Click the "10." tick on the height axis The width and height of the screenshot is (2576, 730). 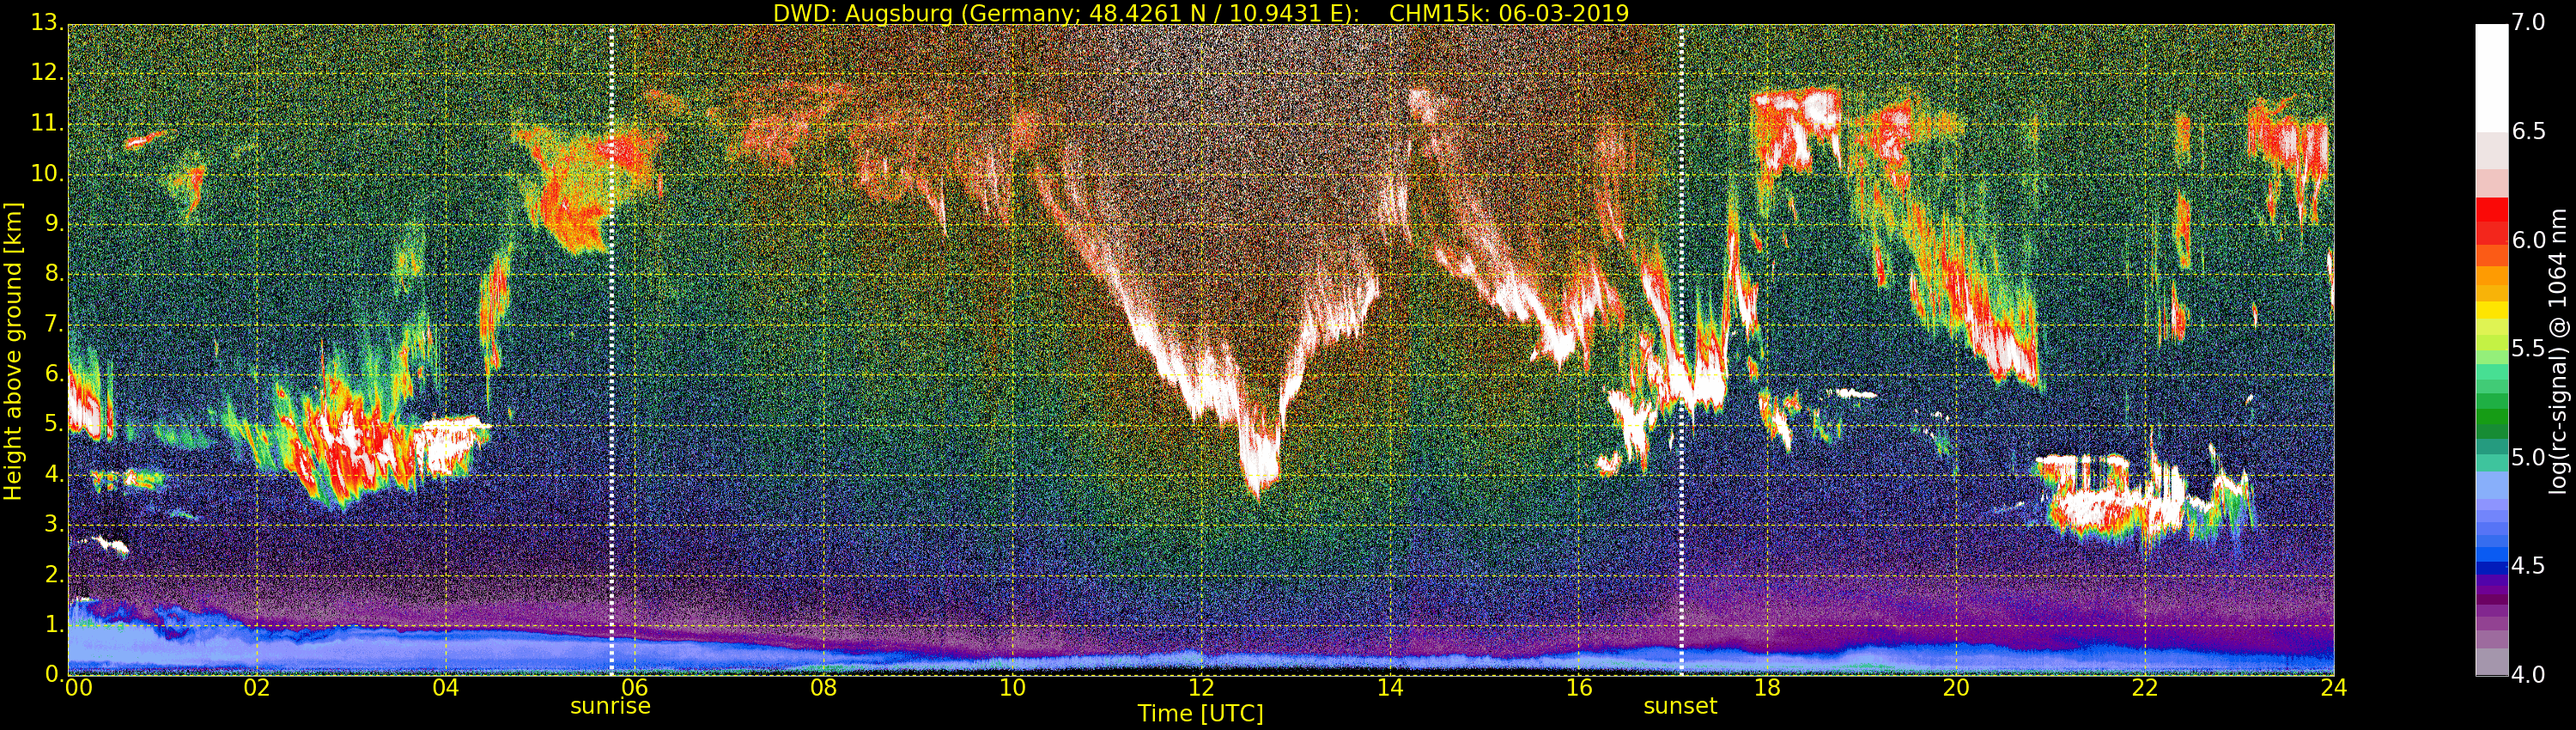click(x=47, y=173)
